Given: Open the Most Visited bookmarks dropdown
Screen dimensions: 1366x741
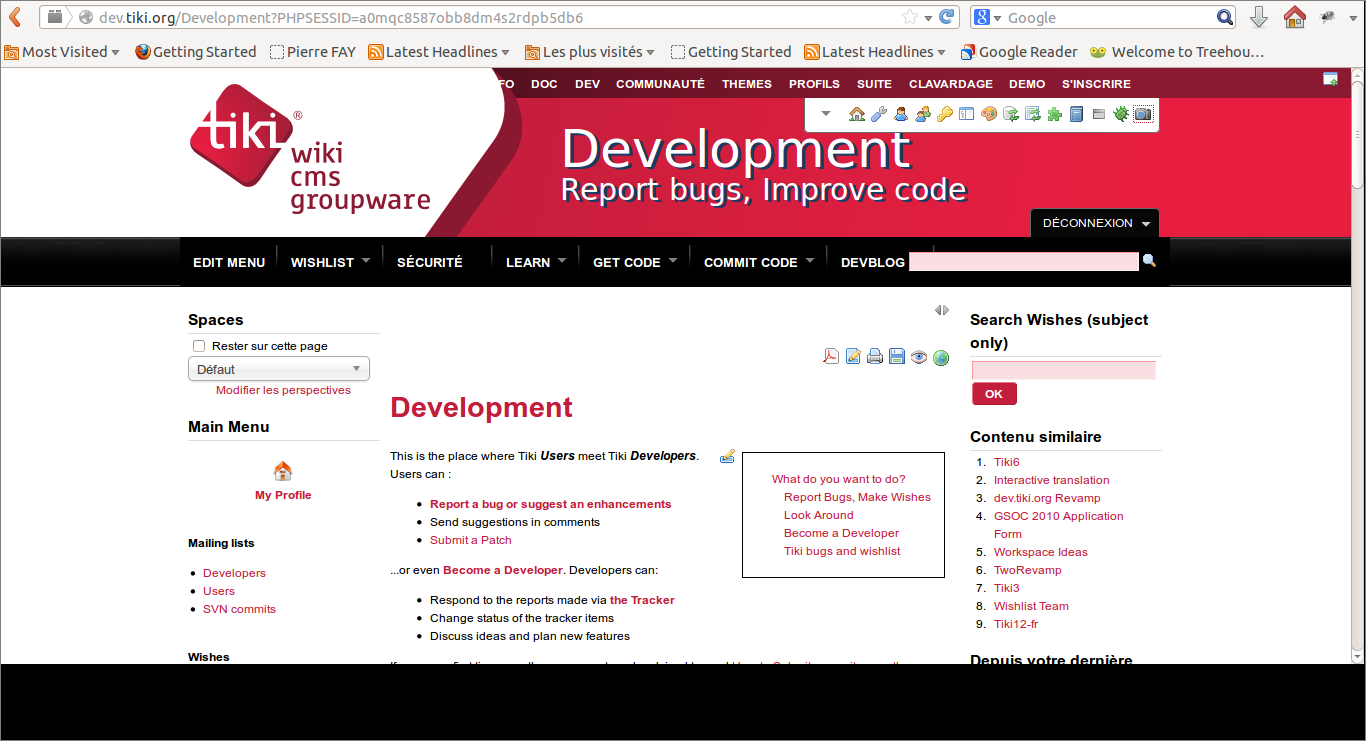Looking at the screenshot, I should tap(62, 52).
